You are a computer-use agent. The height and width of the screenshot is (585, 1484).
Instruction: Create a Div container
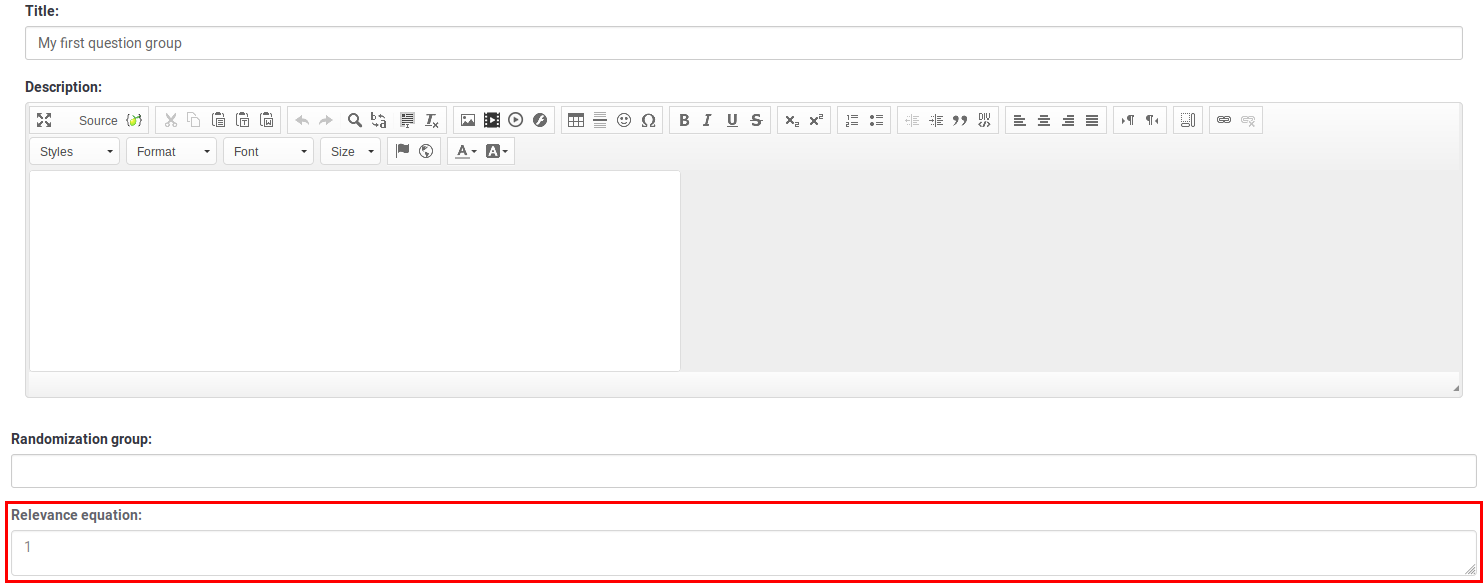[x=984, y=120]
